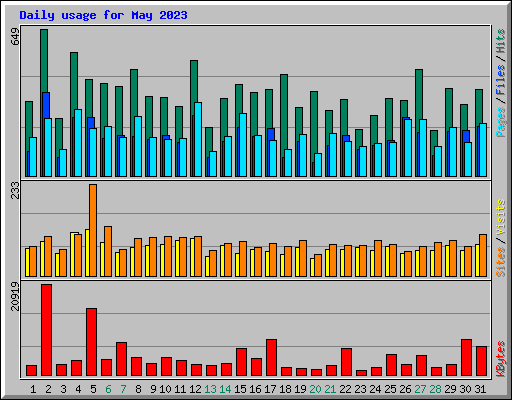Click day label "30" on the axis
Image resolution: width=512 pixels, height=400 pixels.
coord(465,389)
